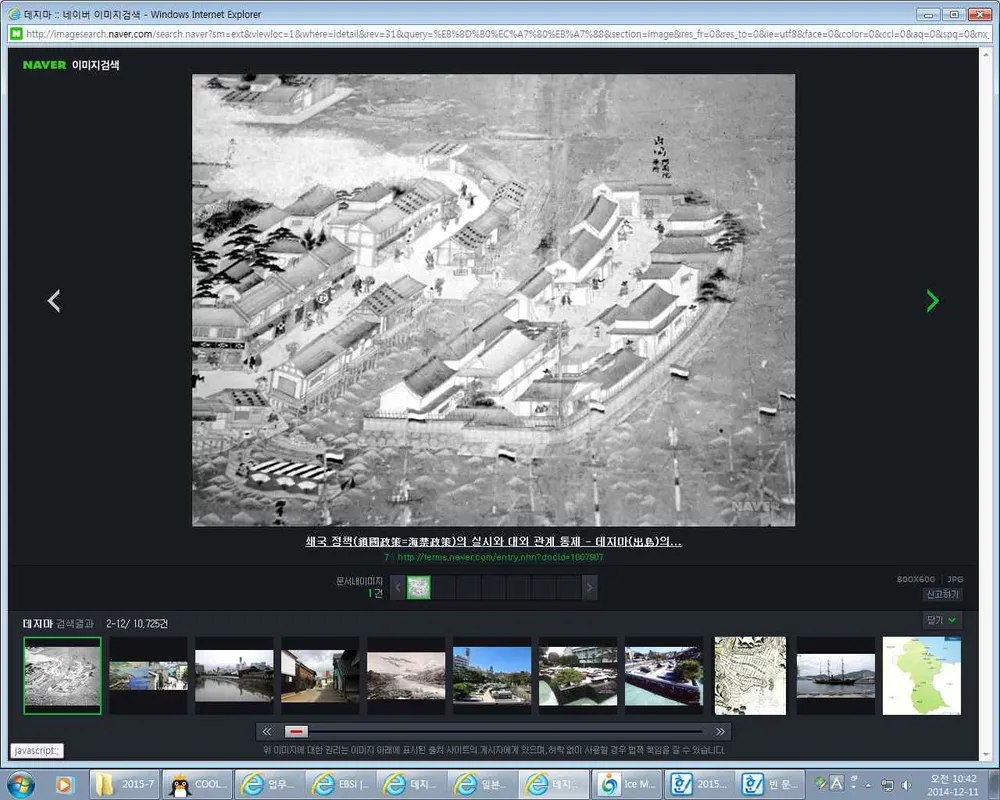Select the sepia landscape painting thumbnail
The width and height of the screenshot is (1000, 800).
406,676
